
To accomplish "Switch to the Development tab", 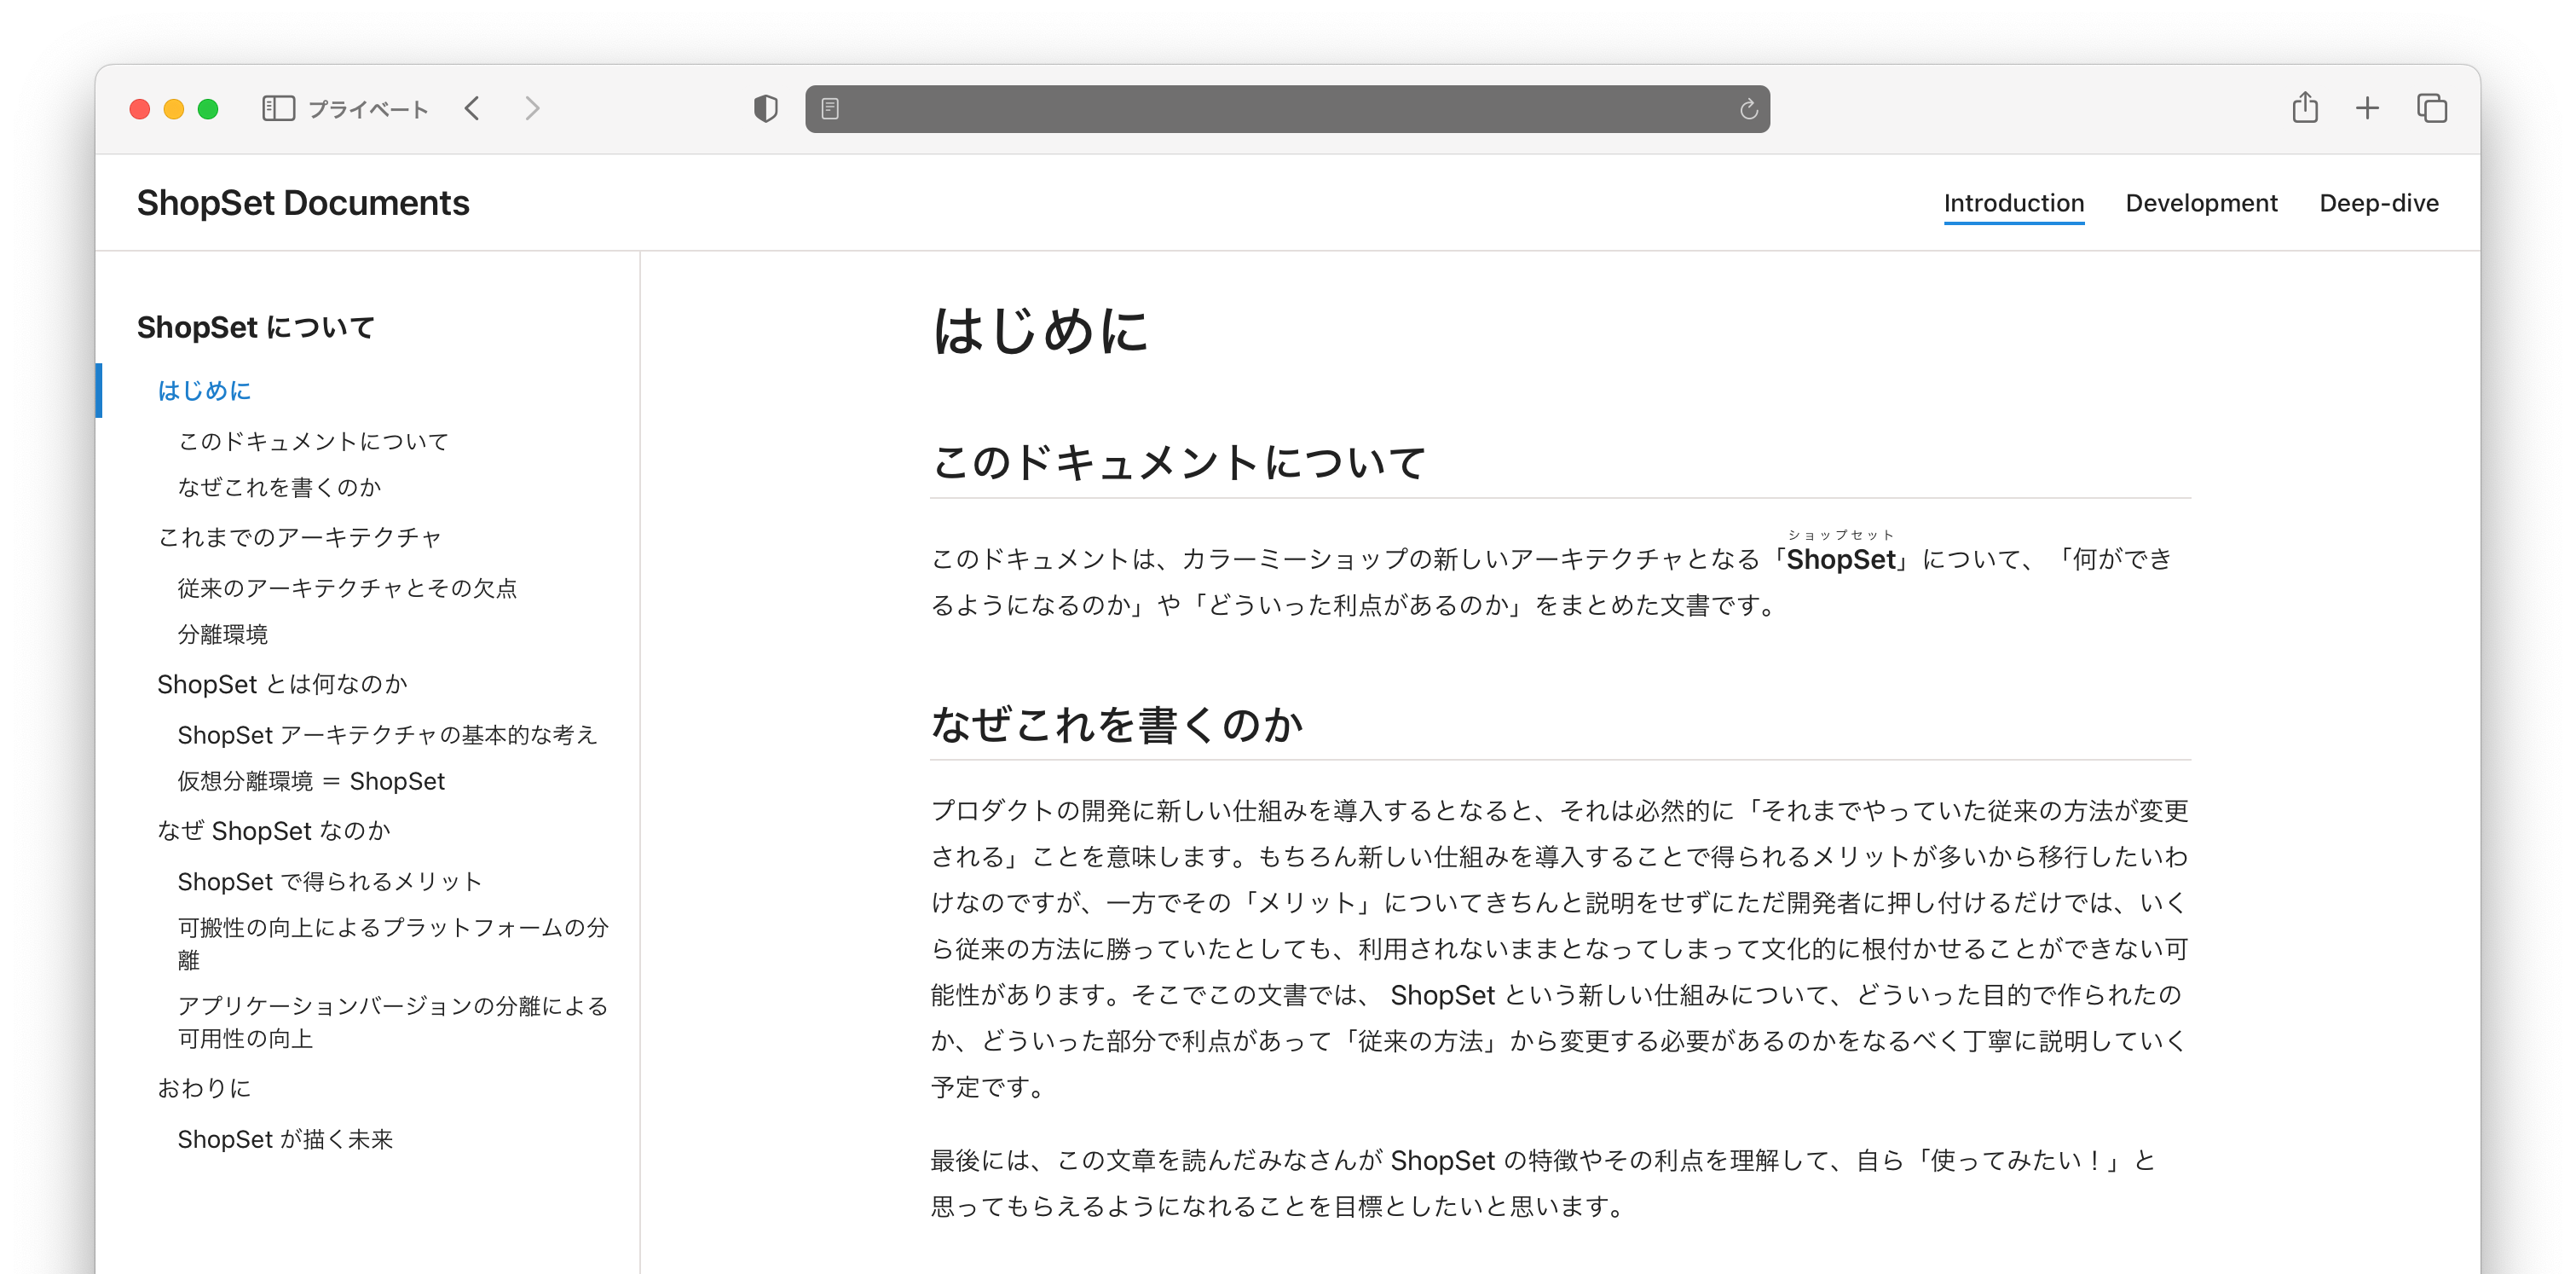I will click(2202, 203).
